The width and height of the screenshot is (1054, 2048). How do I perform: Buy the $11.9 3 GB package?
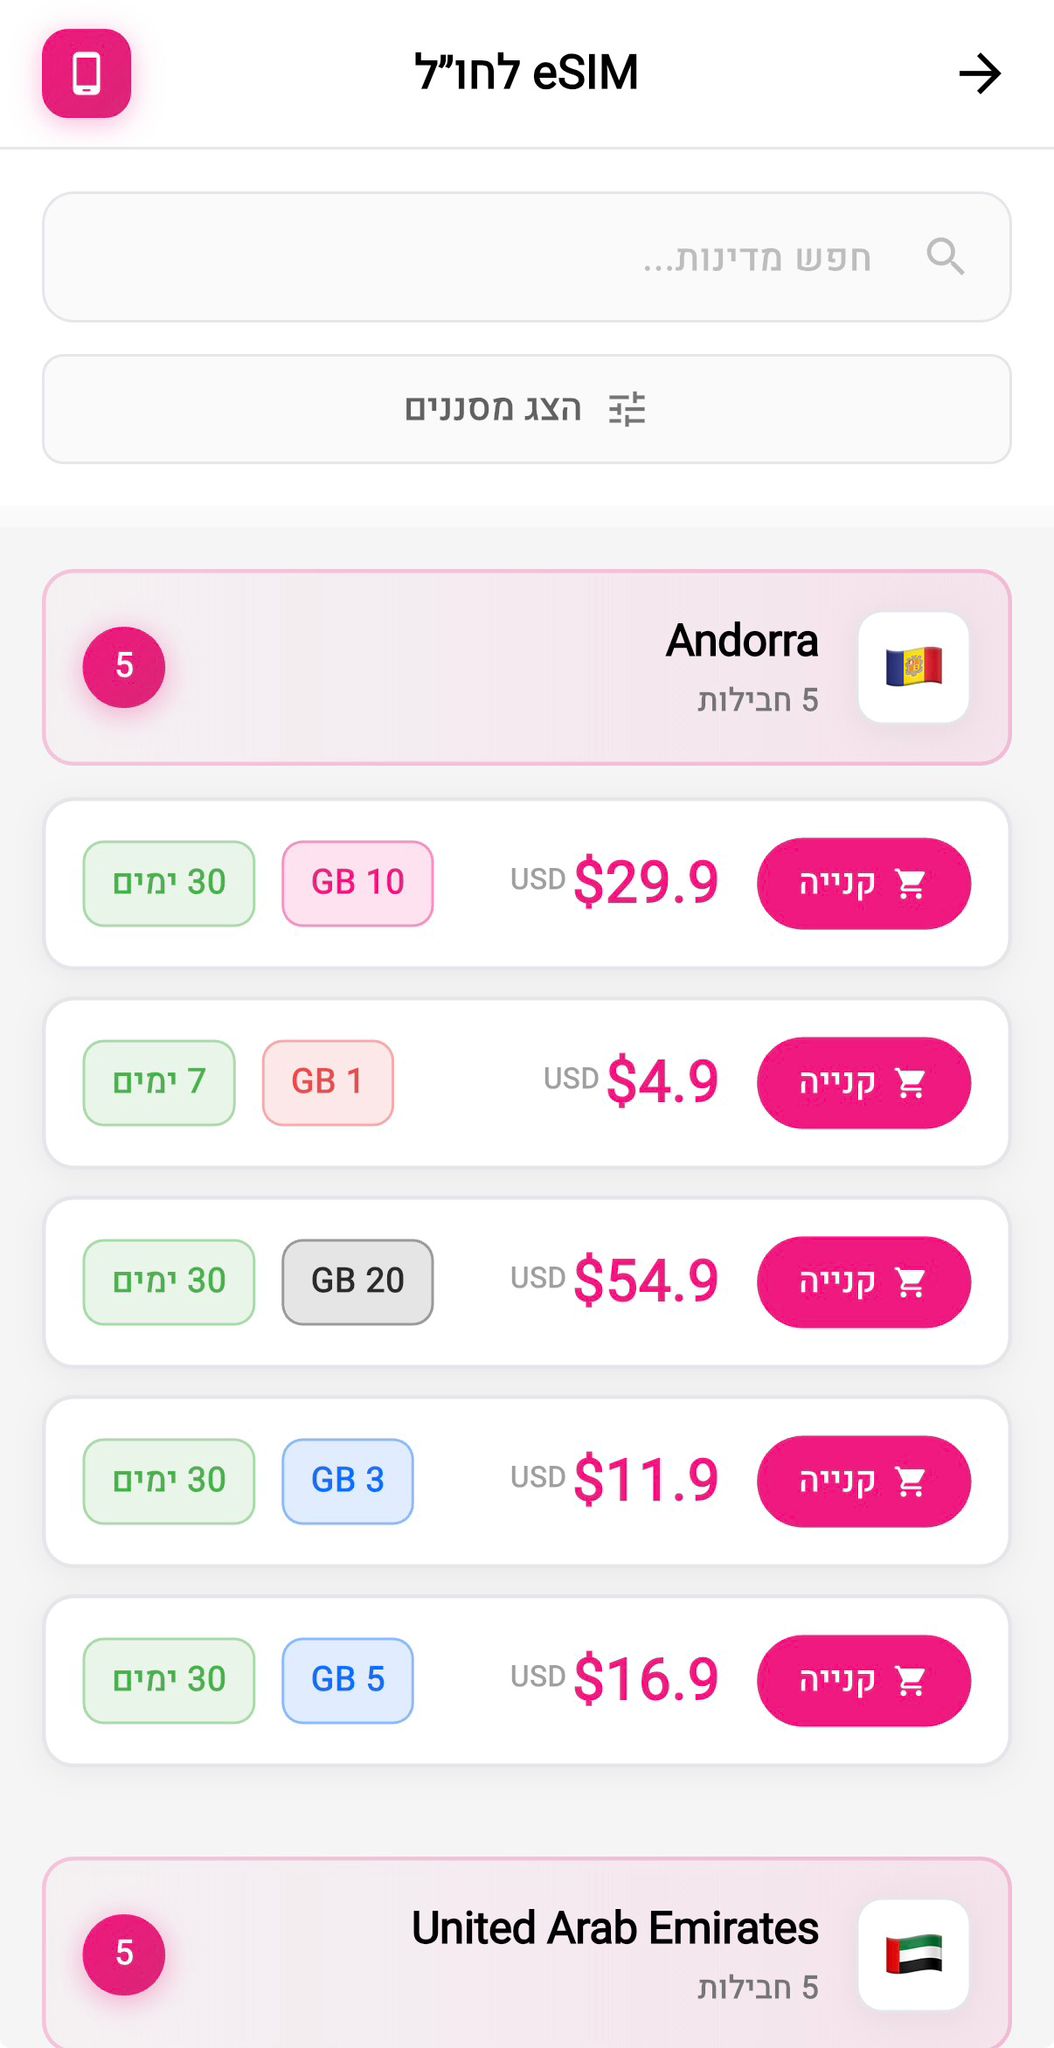click(864, 1480)
